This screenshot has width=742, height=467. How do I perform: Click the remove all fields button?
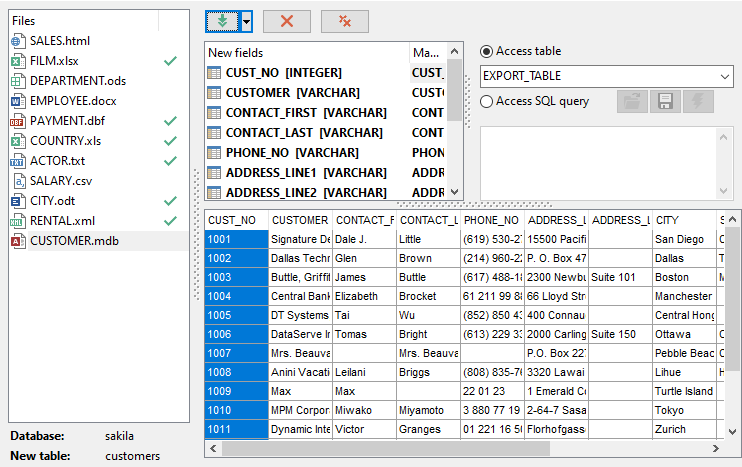[x=345, y=21]
